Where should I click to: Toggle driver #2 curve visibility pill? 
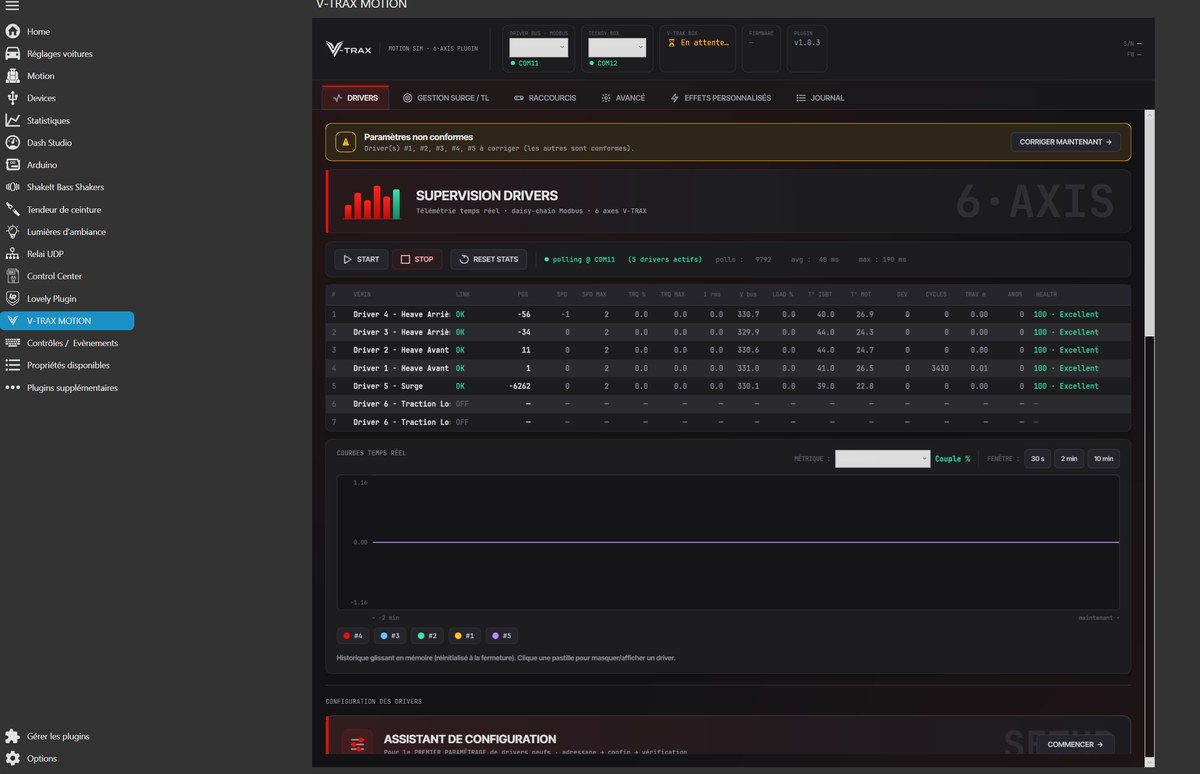428,636
